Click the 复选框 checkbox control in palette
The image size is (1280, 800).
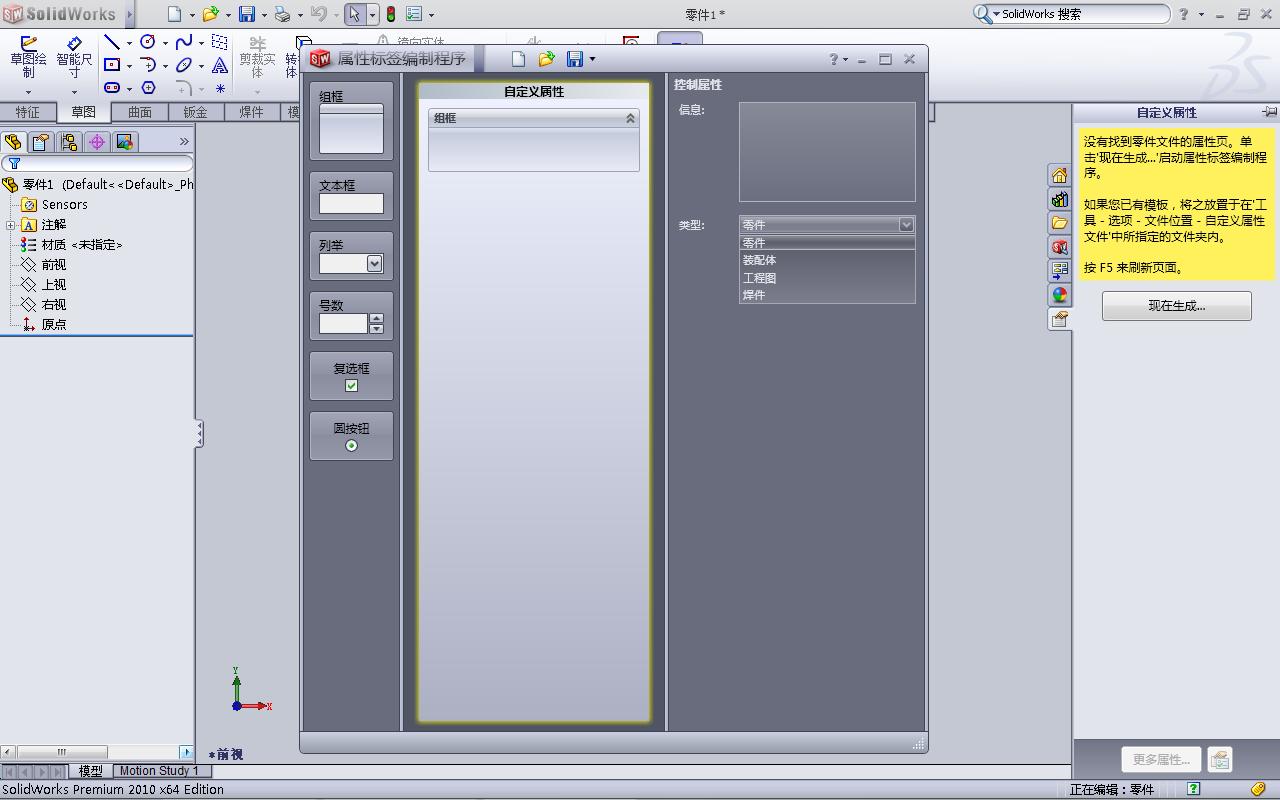pyautogui.click(x=351, y=376)
